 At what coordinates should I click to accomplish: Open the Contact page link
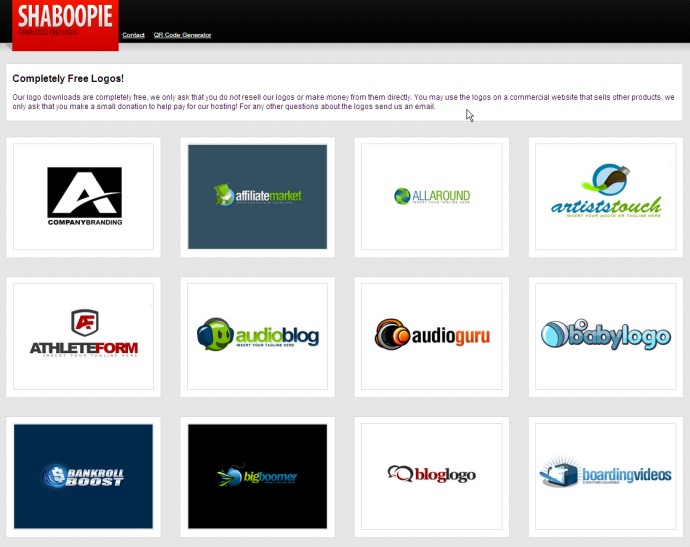click(133, 35)
